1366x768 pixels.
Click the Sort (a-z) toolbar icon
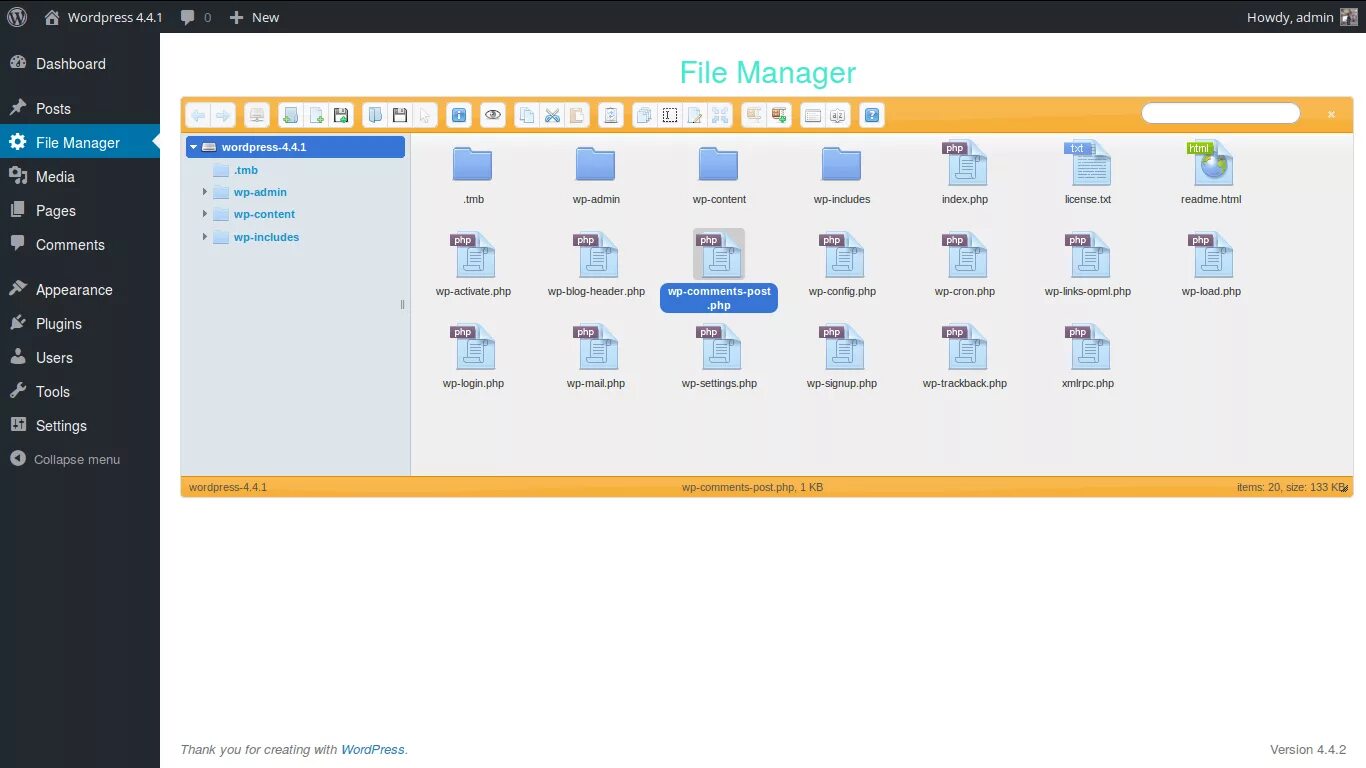tap(838, 115)
